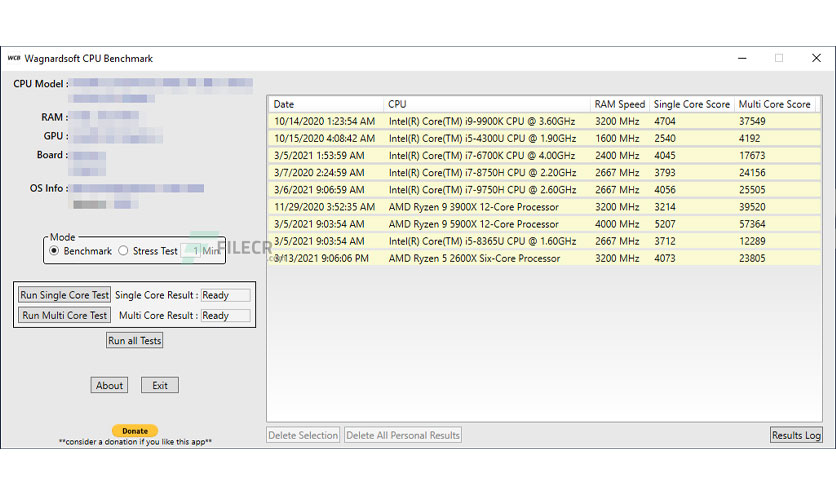Sort by Single Core Score header

click(x=692, y=104)
